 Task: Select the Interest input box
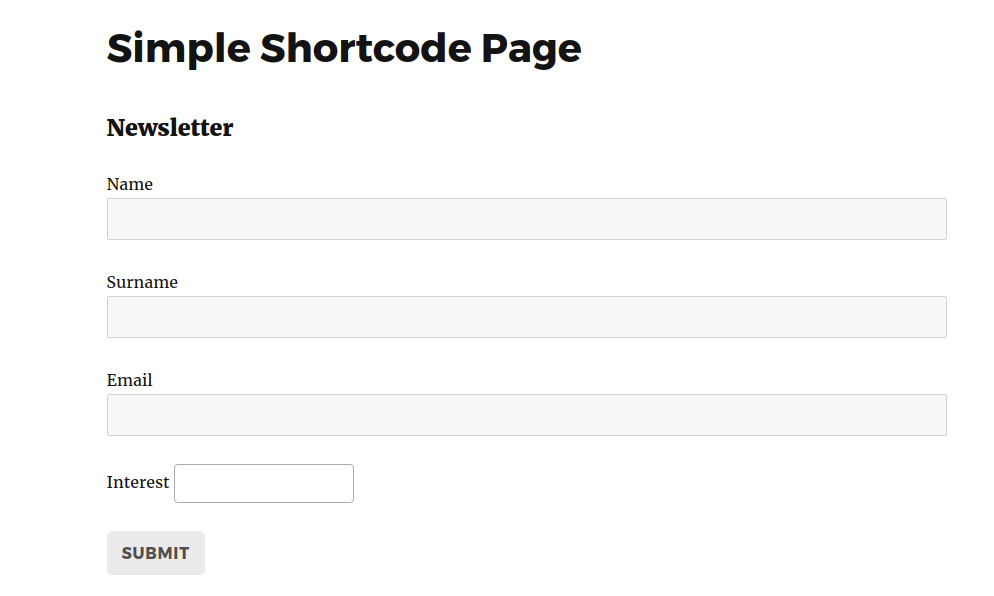click(x=264, y=484)
